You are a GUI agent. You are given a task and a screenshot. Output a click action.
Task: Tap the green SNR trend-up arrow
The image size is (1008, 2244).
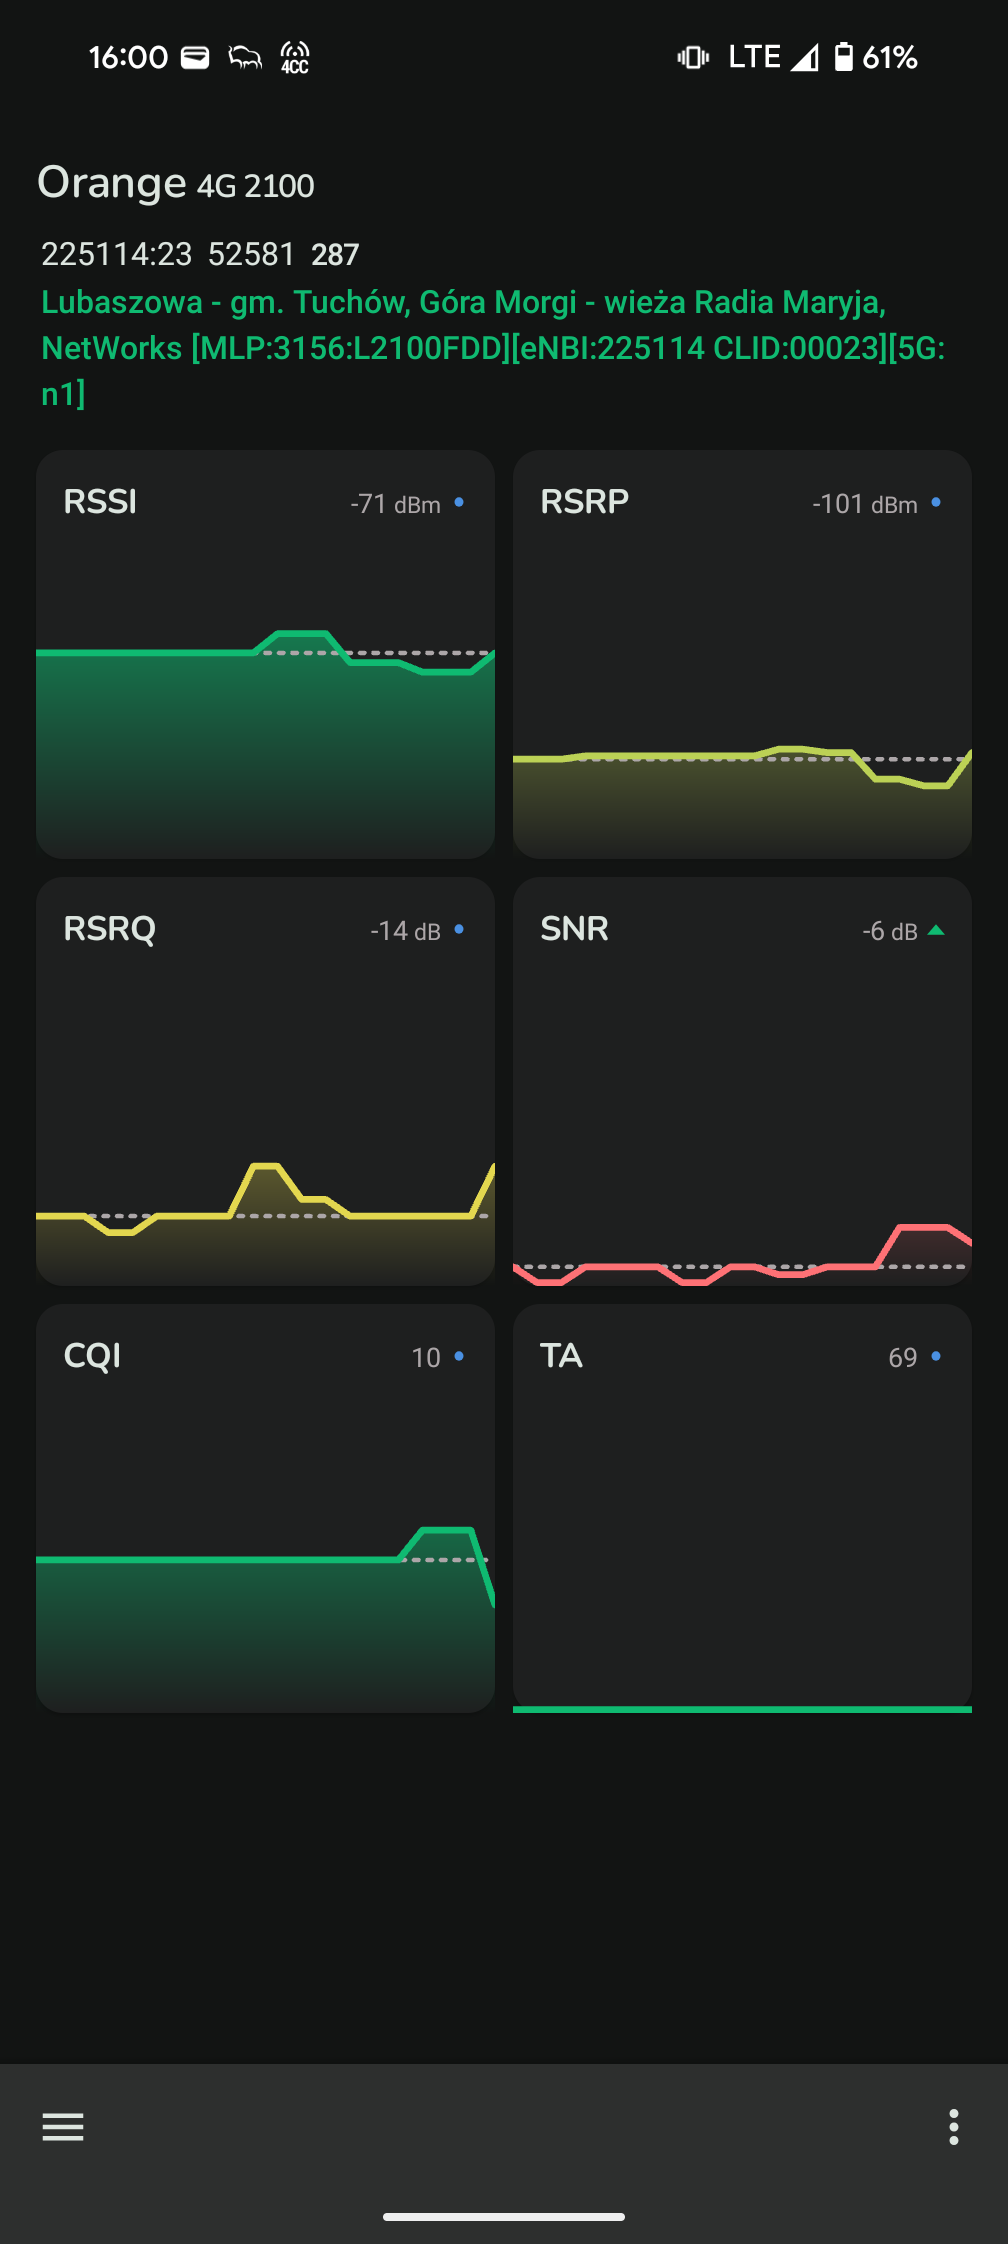(936, 930)
